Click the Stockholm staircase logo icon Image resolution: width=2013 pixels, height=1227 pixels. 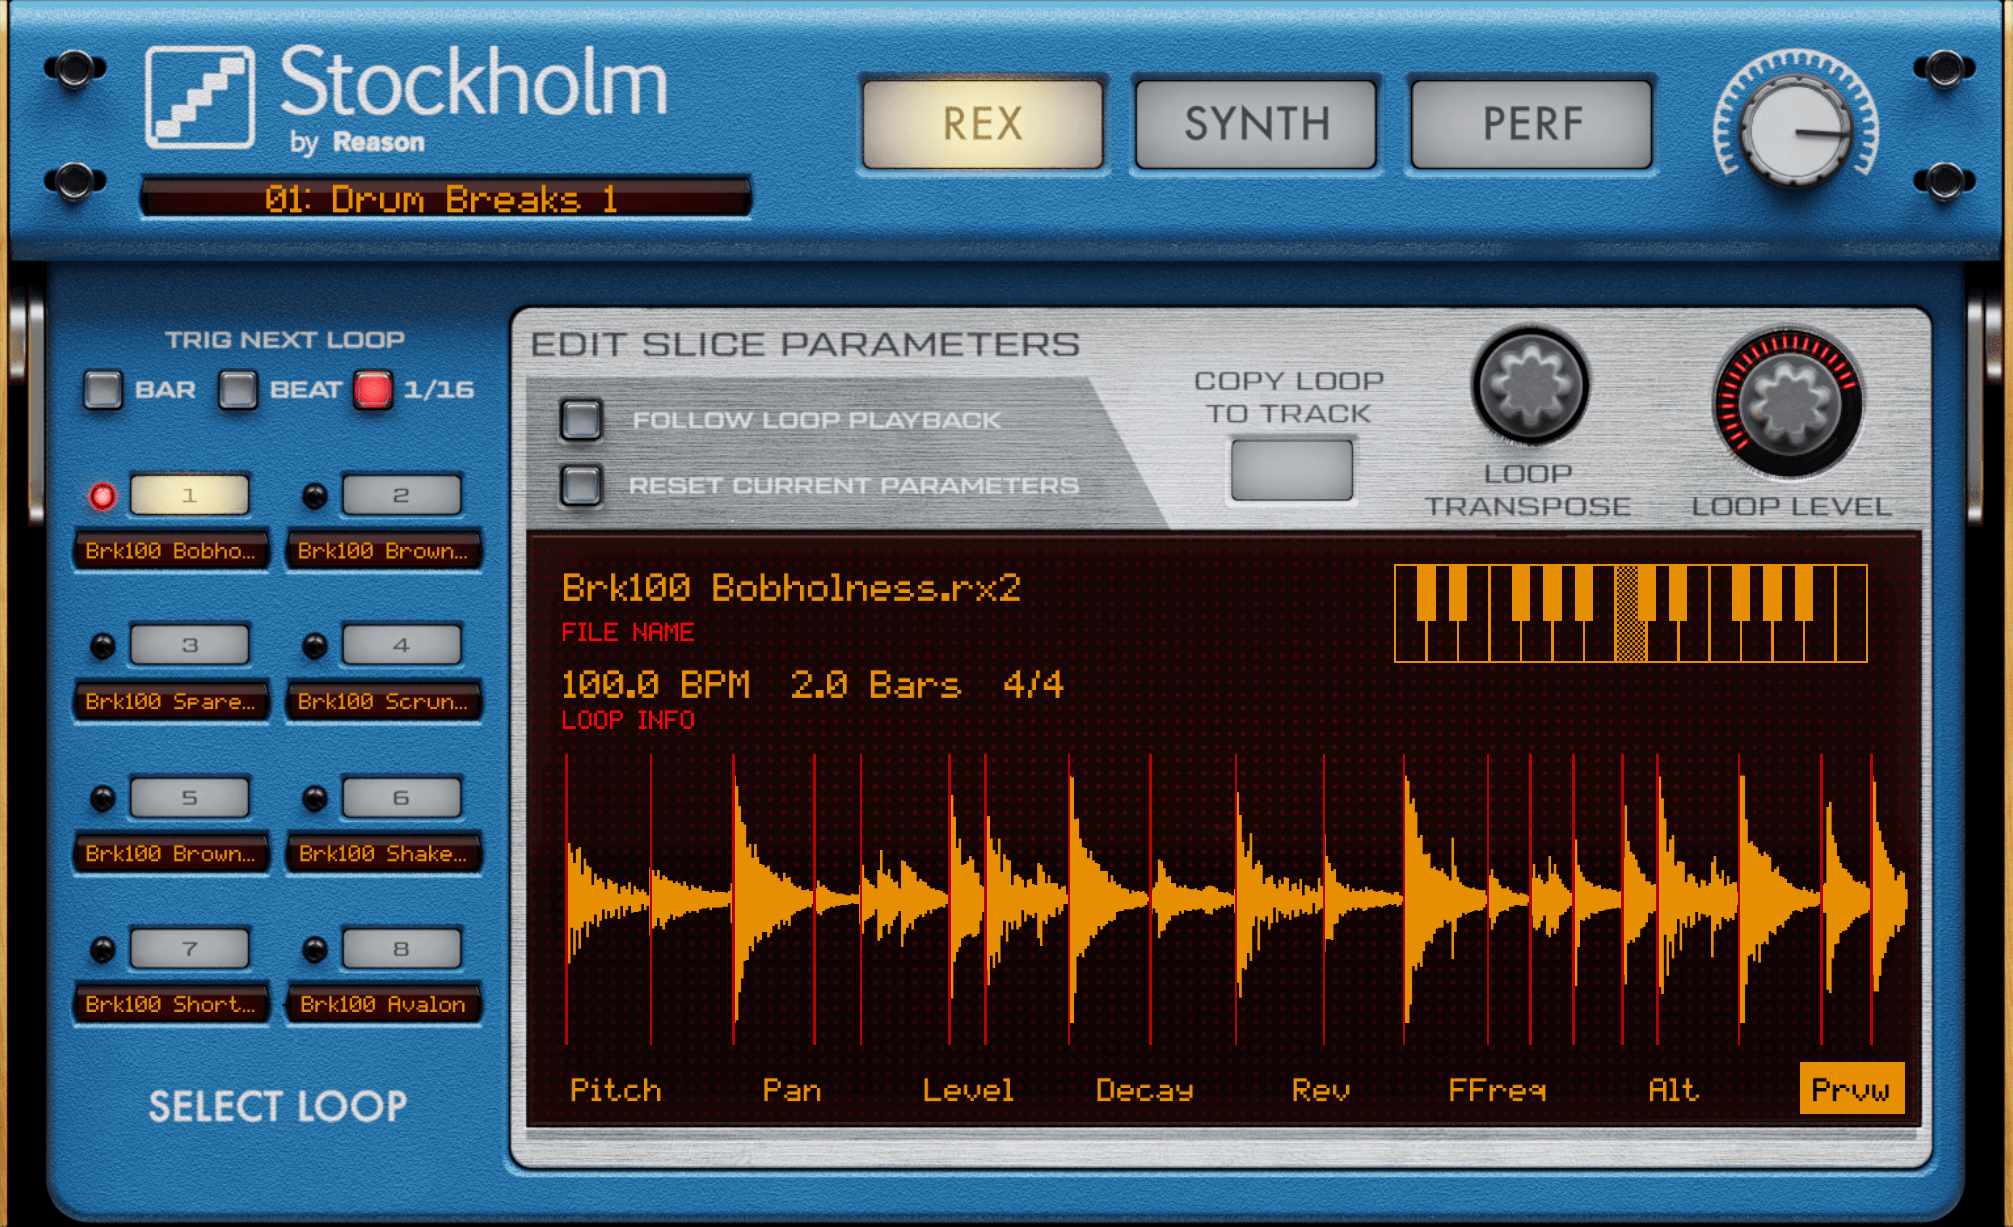[200, 97]
